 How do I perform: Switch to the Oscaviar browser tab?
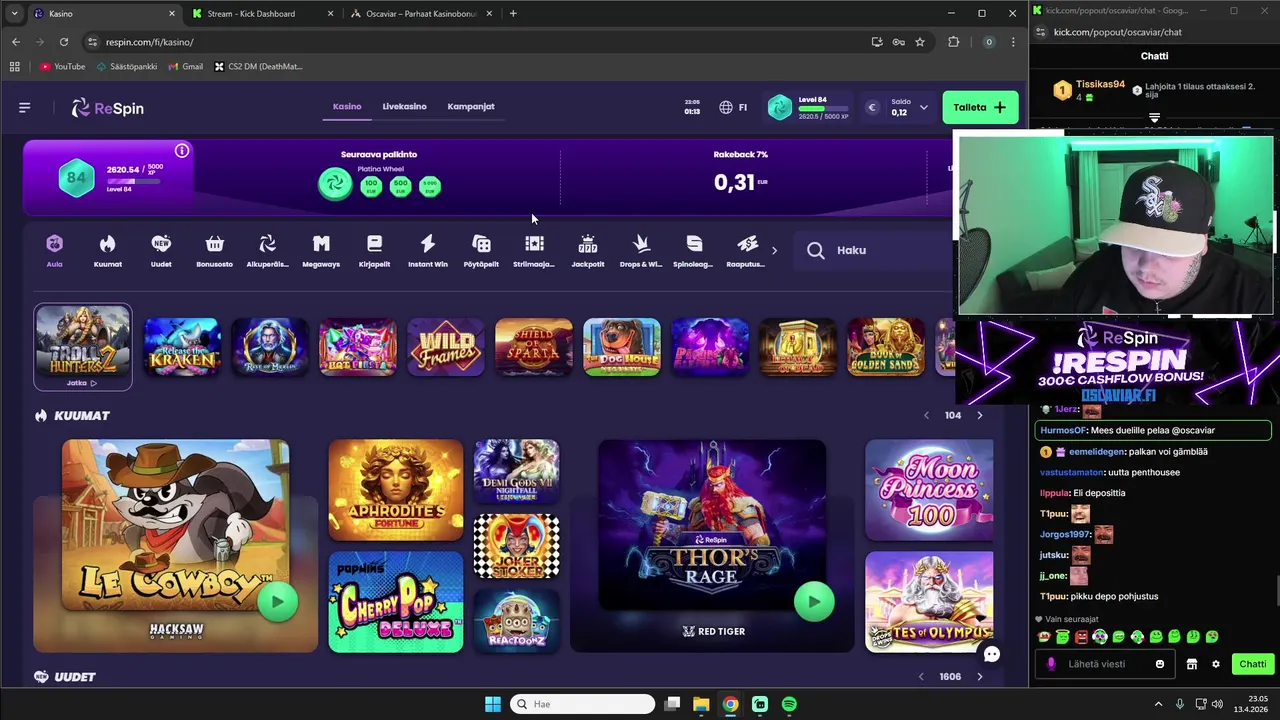[420, 14]
